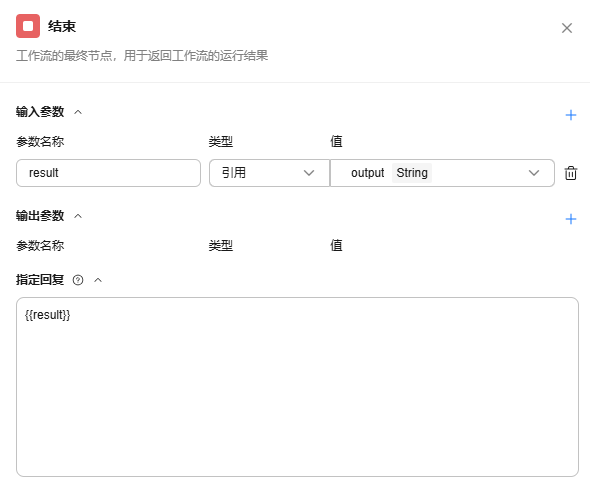Add a new input parameter with plus icon
590x499 pixels.
pyautogui.click(x=571, y=115)
